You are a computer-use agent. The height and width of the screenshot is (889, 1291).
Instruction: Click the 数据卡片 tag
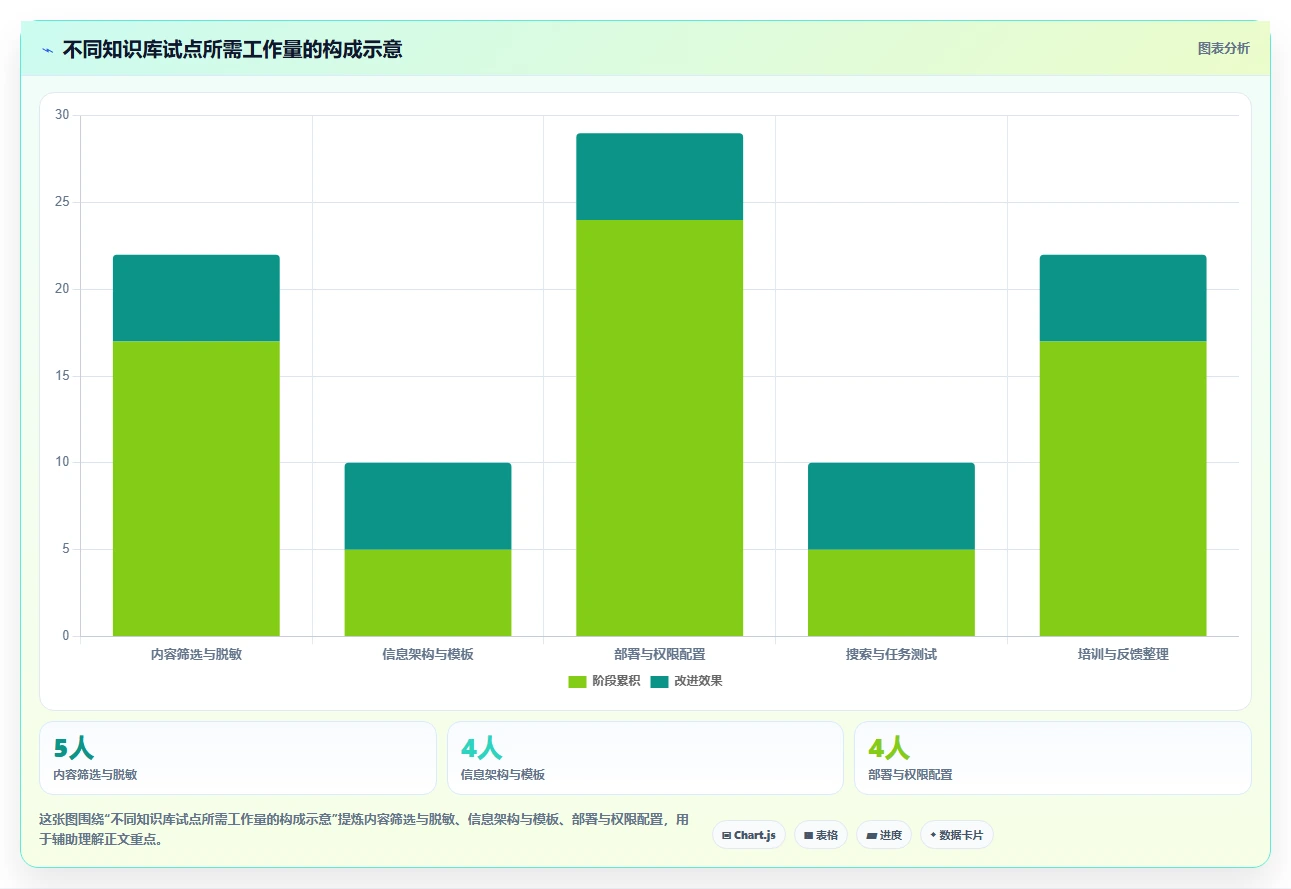pos(956,835)
